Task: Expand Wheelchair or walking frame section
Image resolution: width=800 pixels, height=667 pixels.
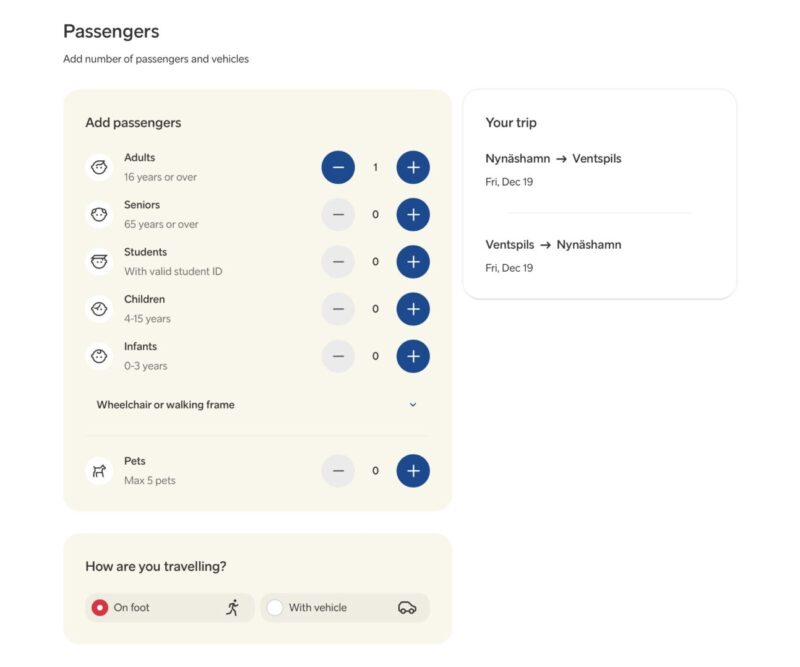Action: click(166, 405)
